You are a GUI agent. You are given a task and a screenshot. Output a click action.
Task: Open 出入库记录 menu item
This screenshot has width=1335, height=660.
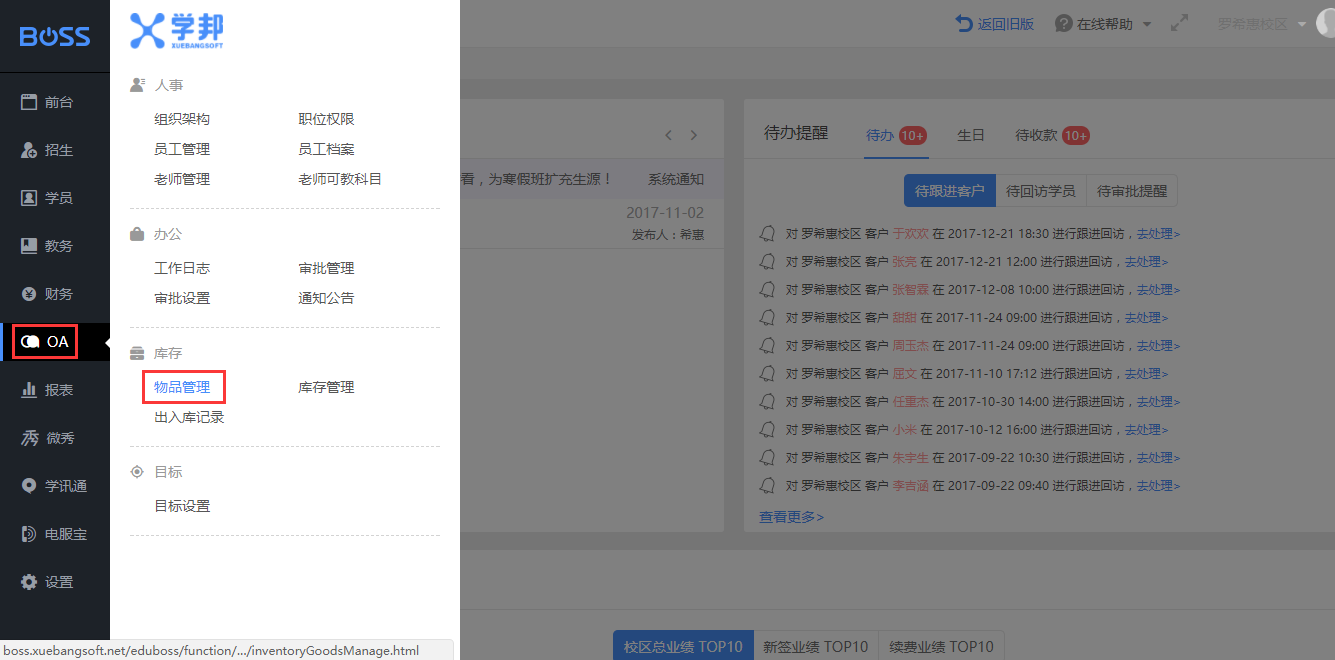(189, 417)
